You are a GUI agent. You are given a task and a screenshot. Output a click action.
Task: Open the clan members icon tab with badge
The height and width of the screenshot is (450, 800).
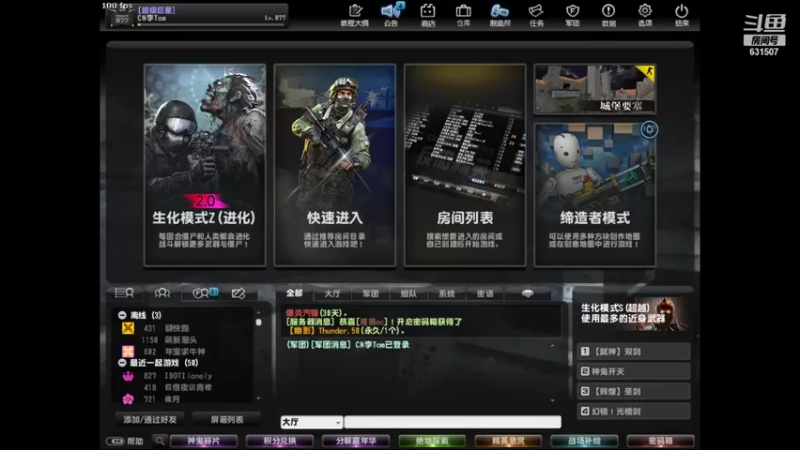click(x=205, y=293)
